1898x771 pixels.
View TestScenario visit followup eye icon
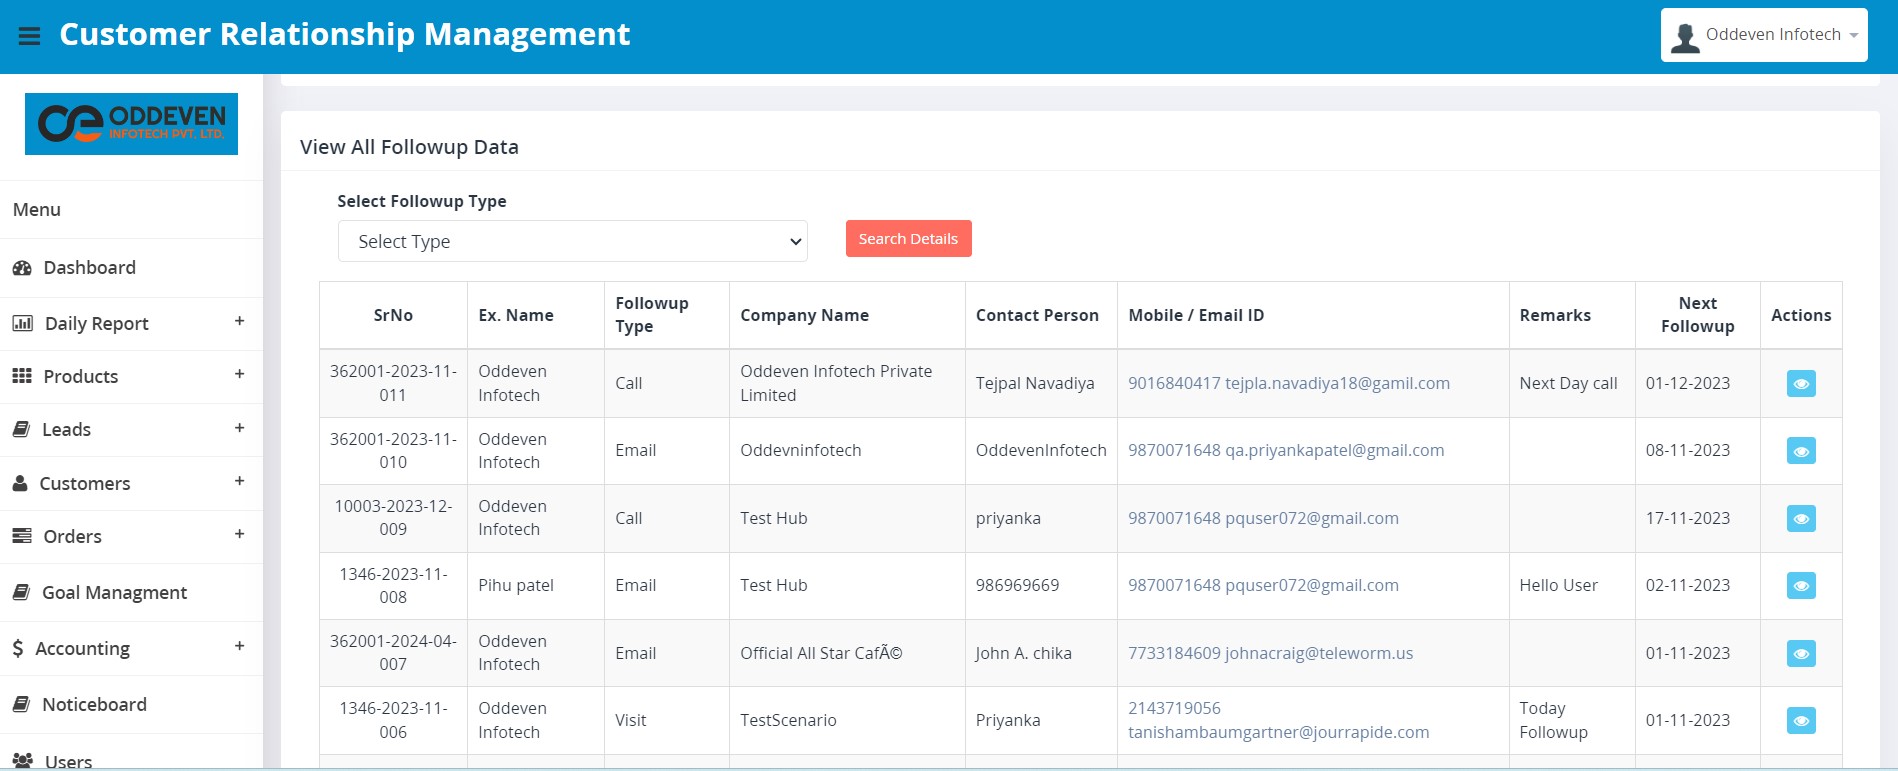click(x=1800, y=721)
